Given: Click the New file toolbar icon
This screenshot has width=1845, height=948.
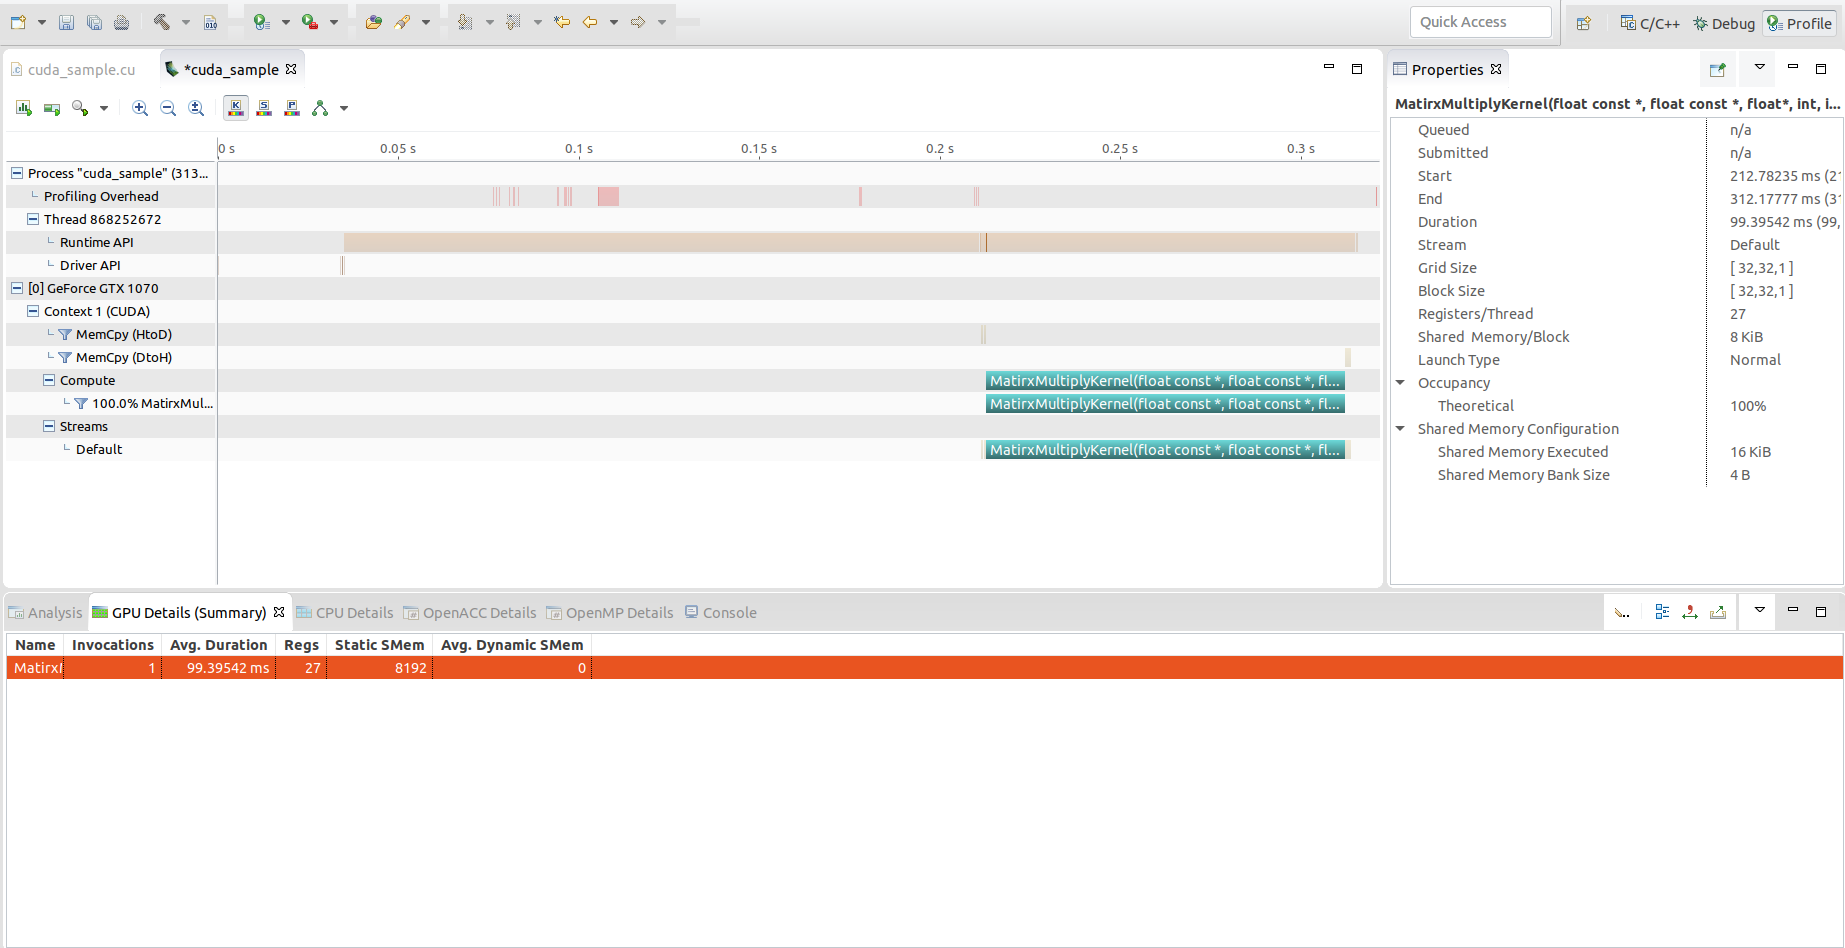Looking at the screenshot, I should 18,22.
